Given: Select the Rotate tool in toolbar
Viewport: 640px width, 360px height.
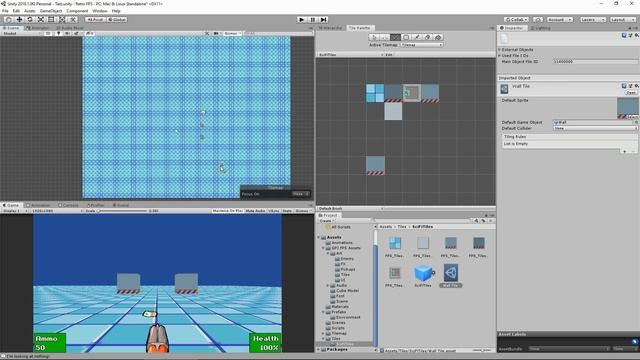Looking at the screenshot, I should coord(30,20).
